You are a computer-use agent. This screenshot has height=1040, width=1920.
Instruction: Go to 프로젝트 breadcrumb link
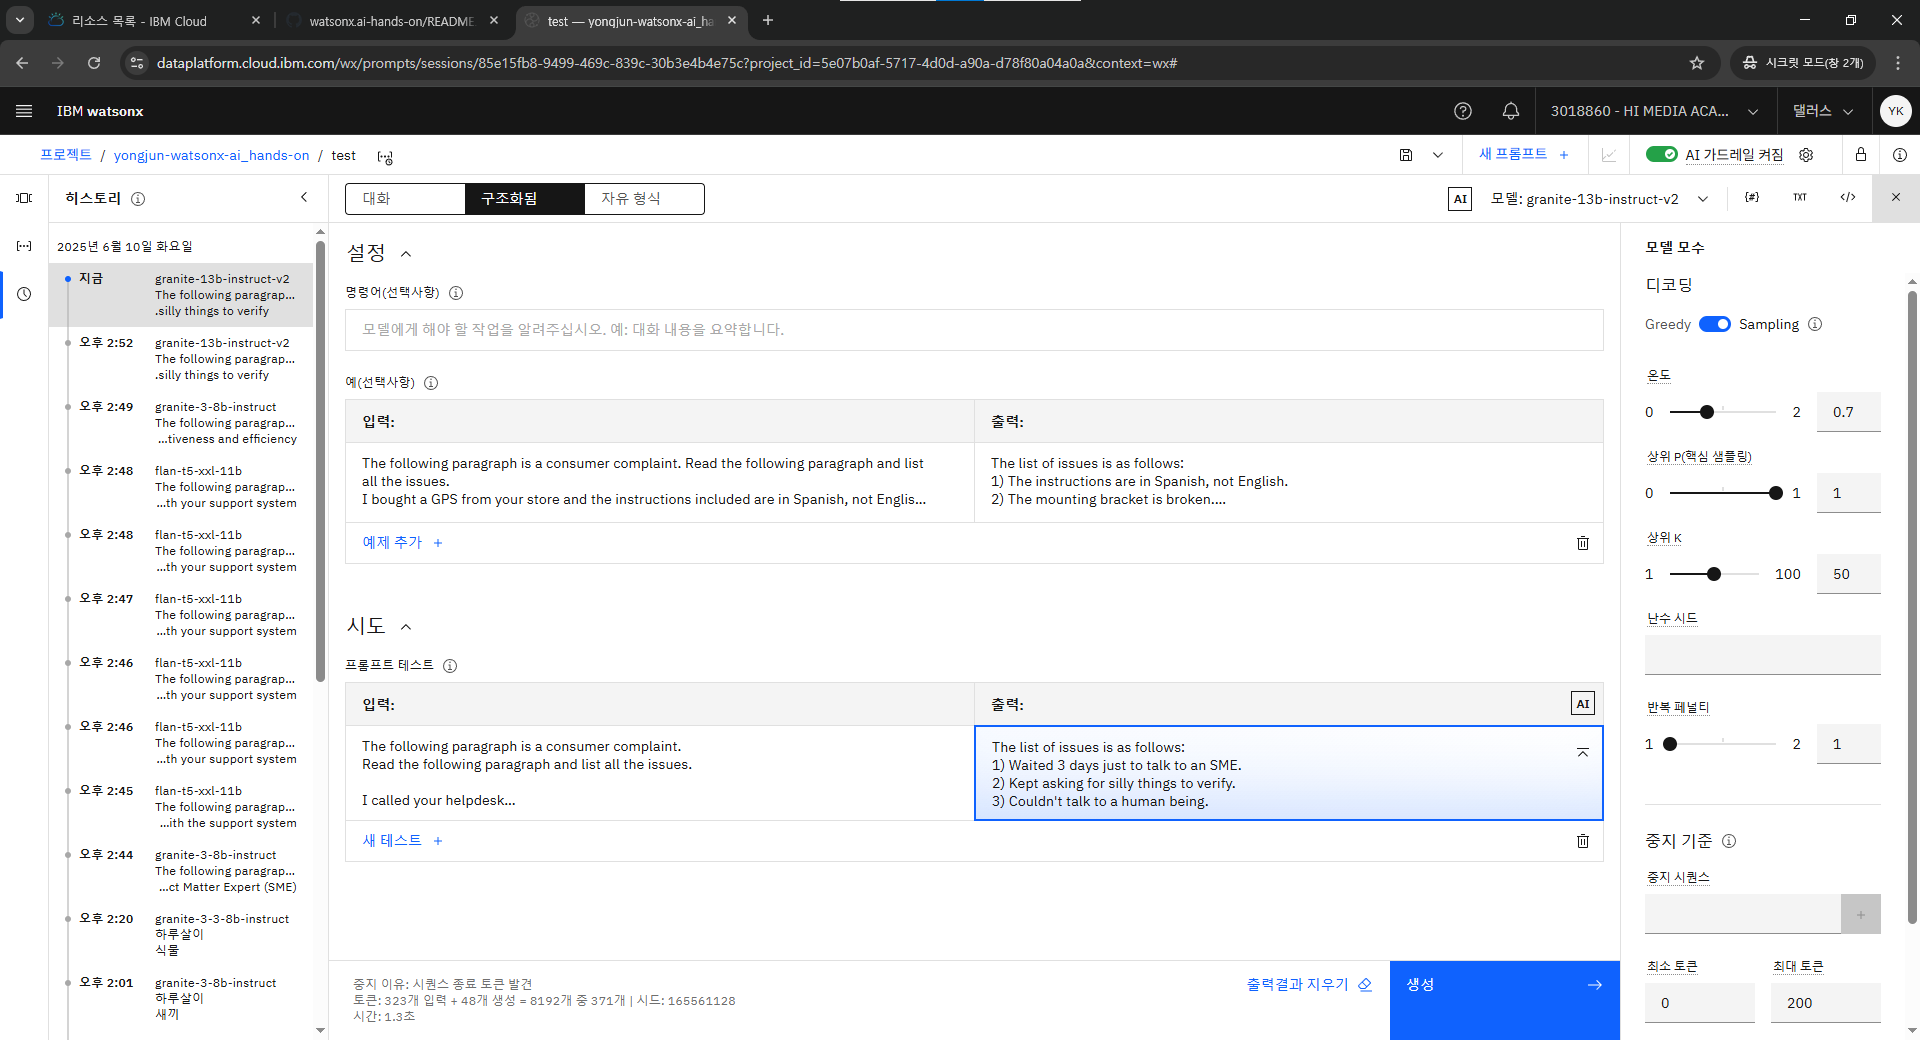66,155
